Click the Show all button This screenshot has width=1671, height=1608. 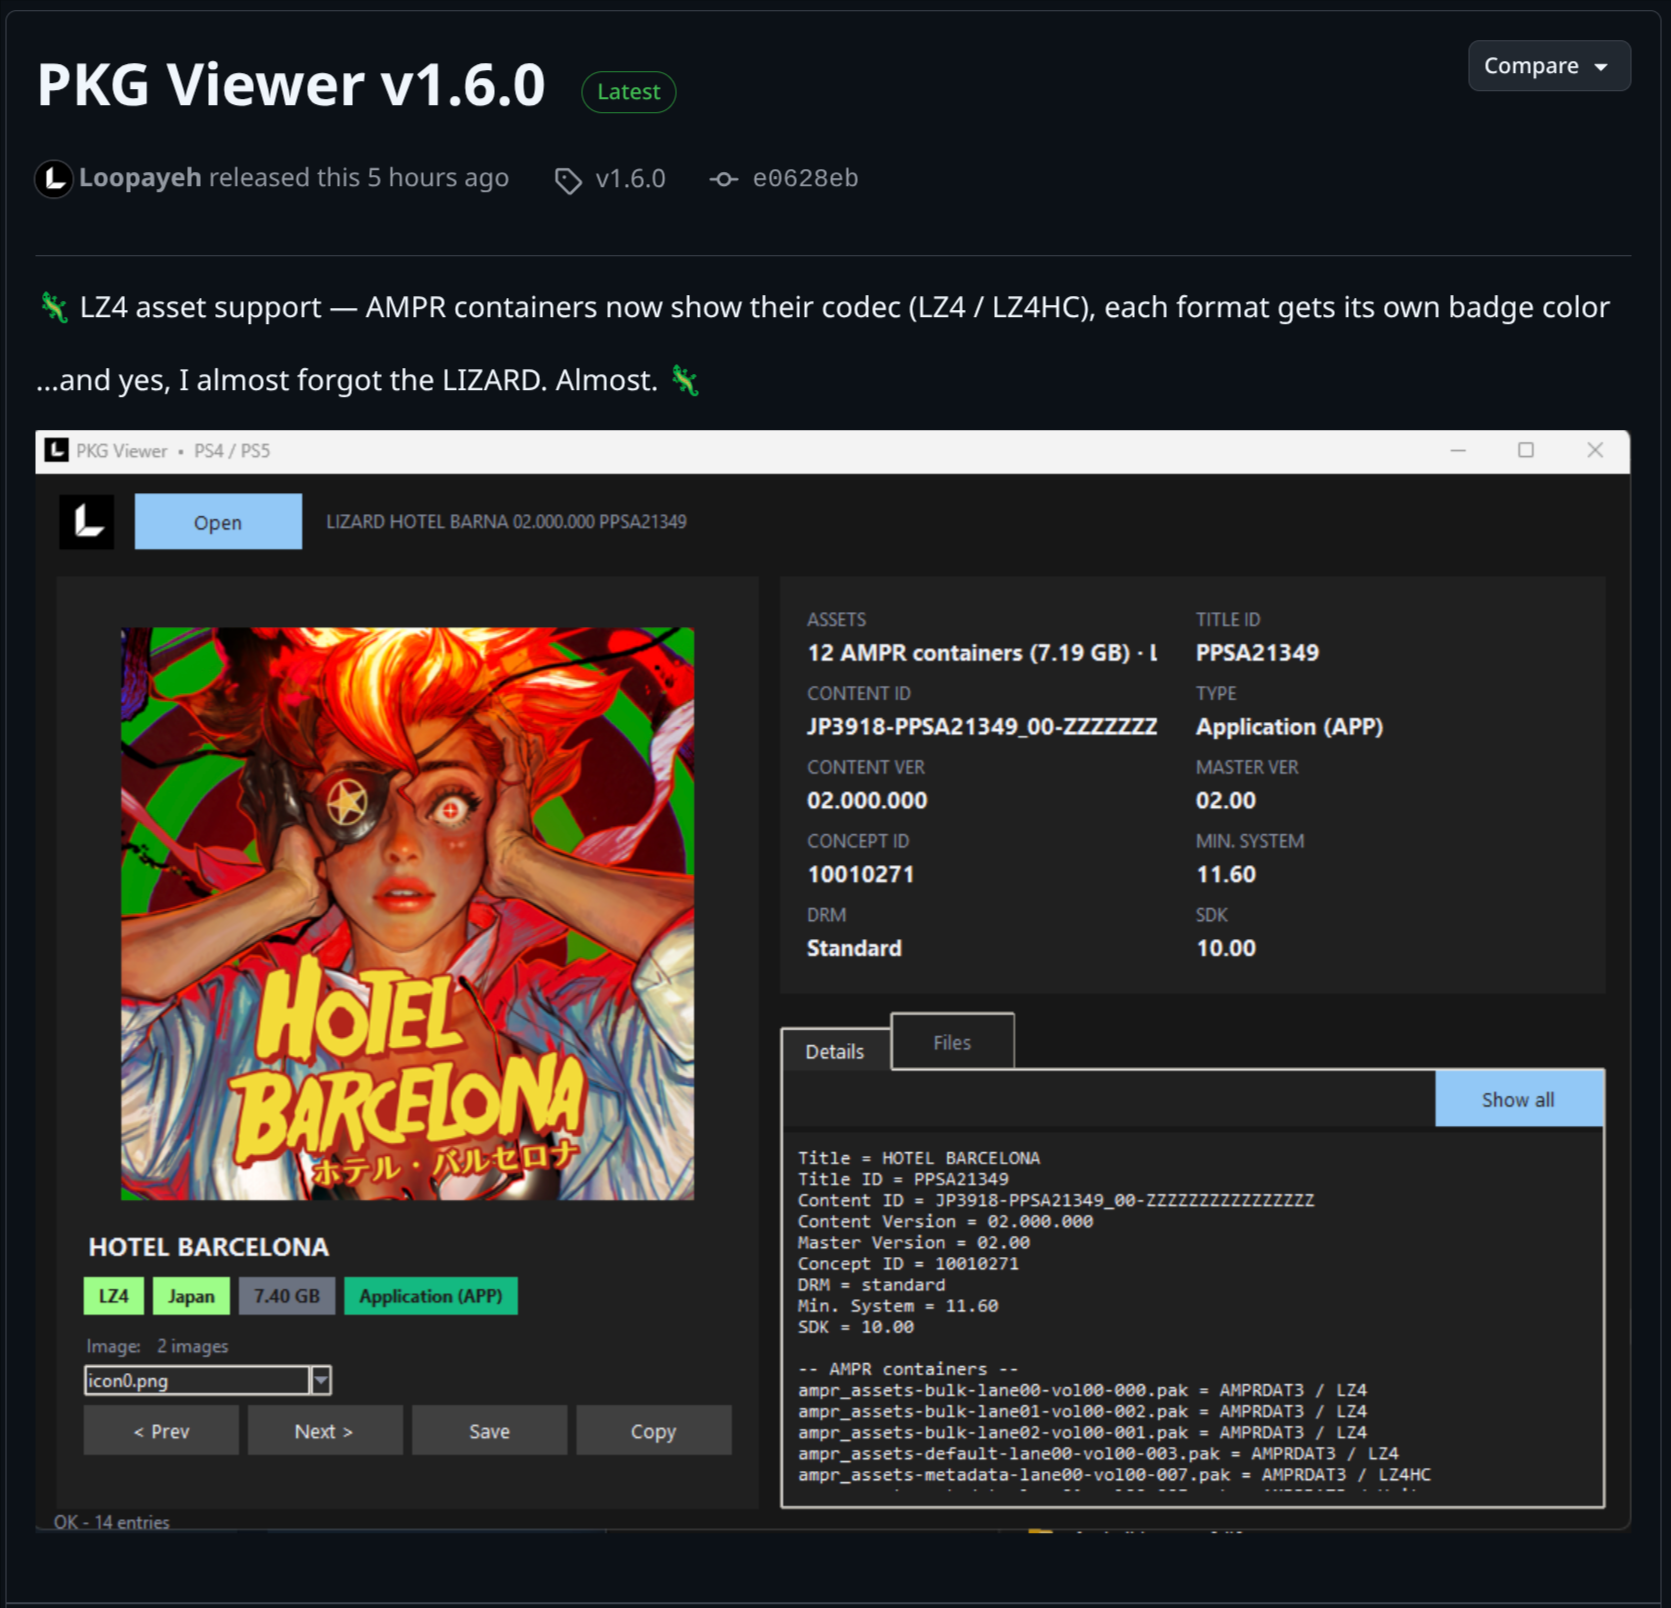click(x=1518, y=1100)
